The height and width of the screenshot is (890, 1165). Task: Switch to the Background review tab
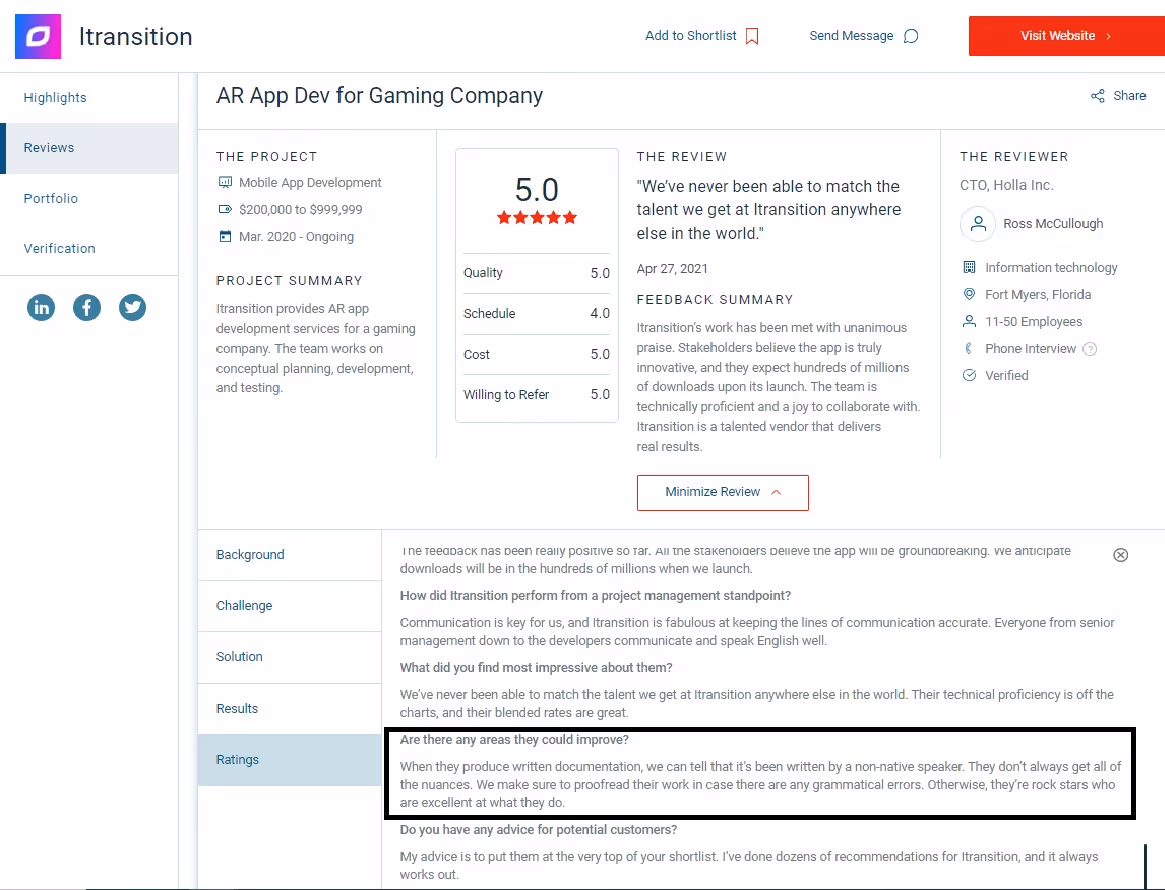[289, 555]
